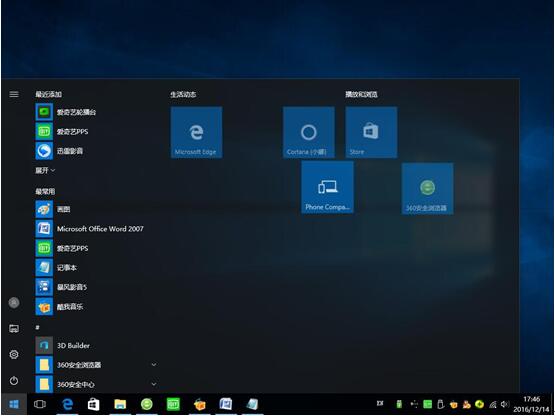Open the Microsoft Edge tile
Viewport: 555px width, 416px height.
tap(196, 132)
